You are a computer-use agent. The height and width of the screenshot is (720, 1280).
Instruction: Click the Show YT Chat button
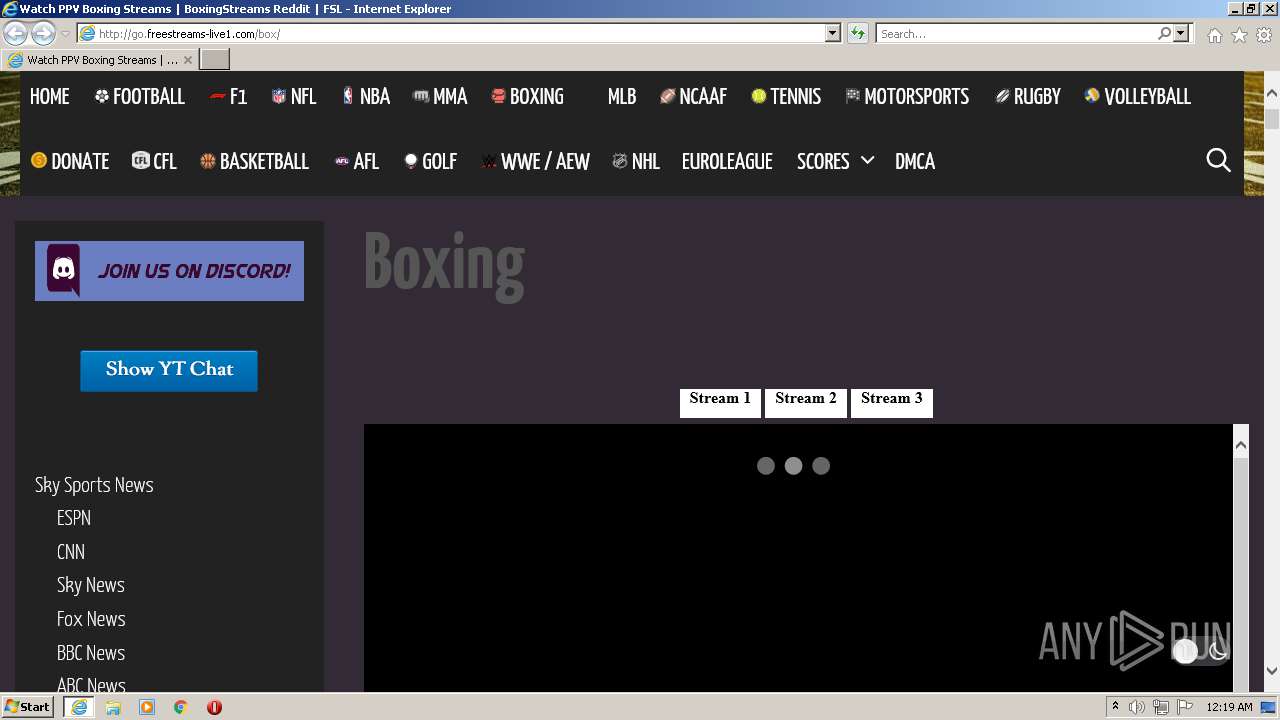pyautogui.click(x=169, y=370)
